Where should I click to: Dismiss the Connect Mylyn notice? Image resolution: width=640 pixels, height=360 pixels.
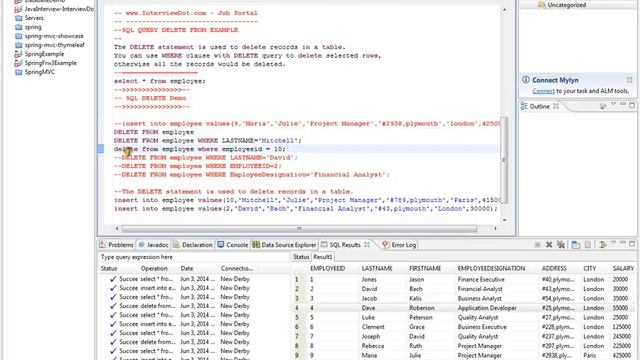[629, 80]
